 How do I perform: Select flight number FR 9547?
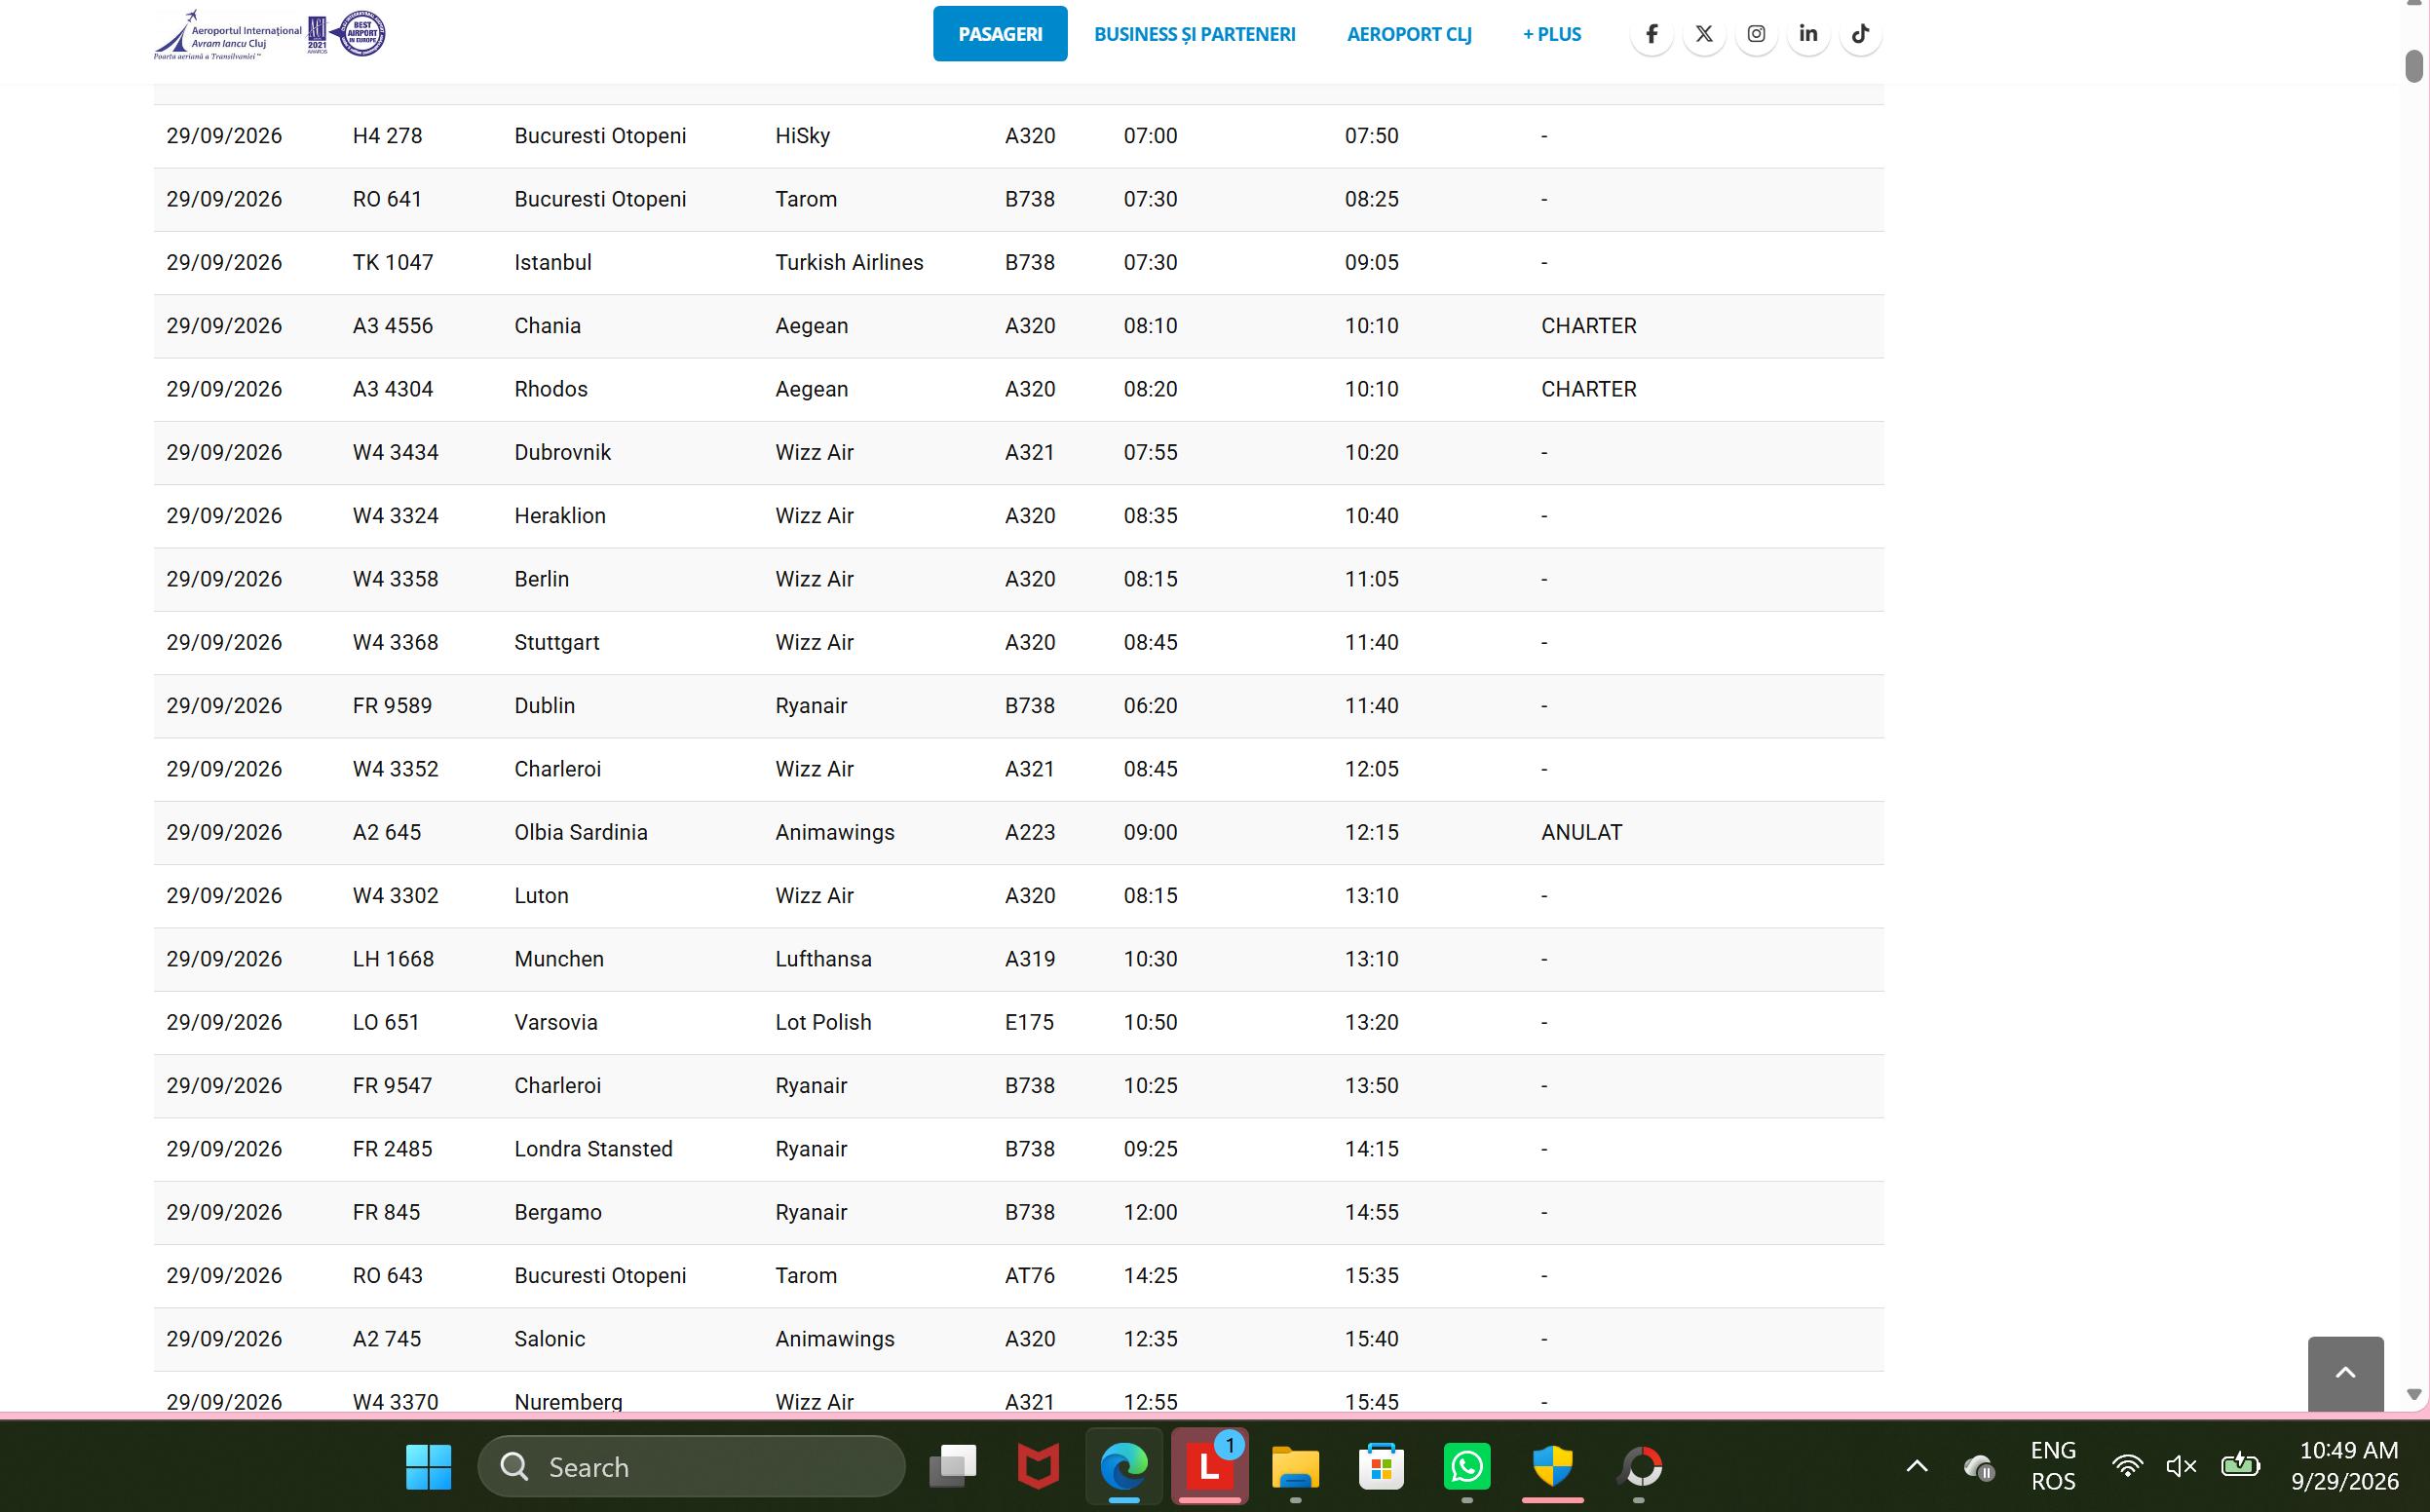coord(393,1086)
